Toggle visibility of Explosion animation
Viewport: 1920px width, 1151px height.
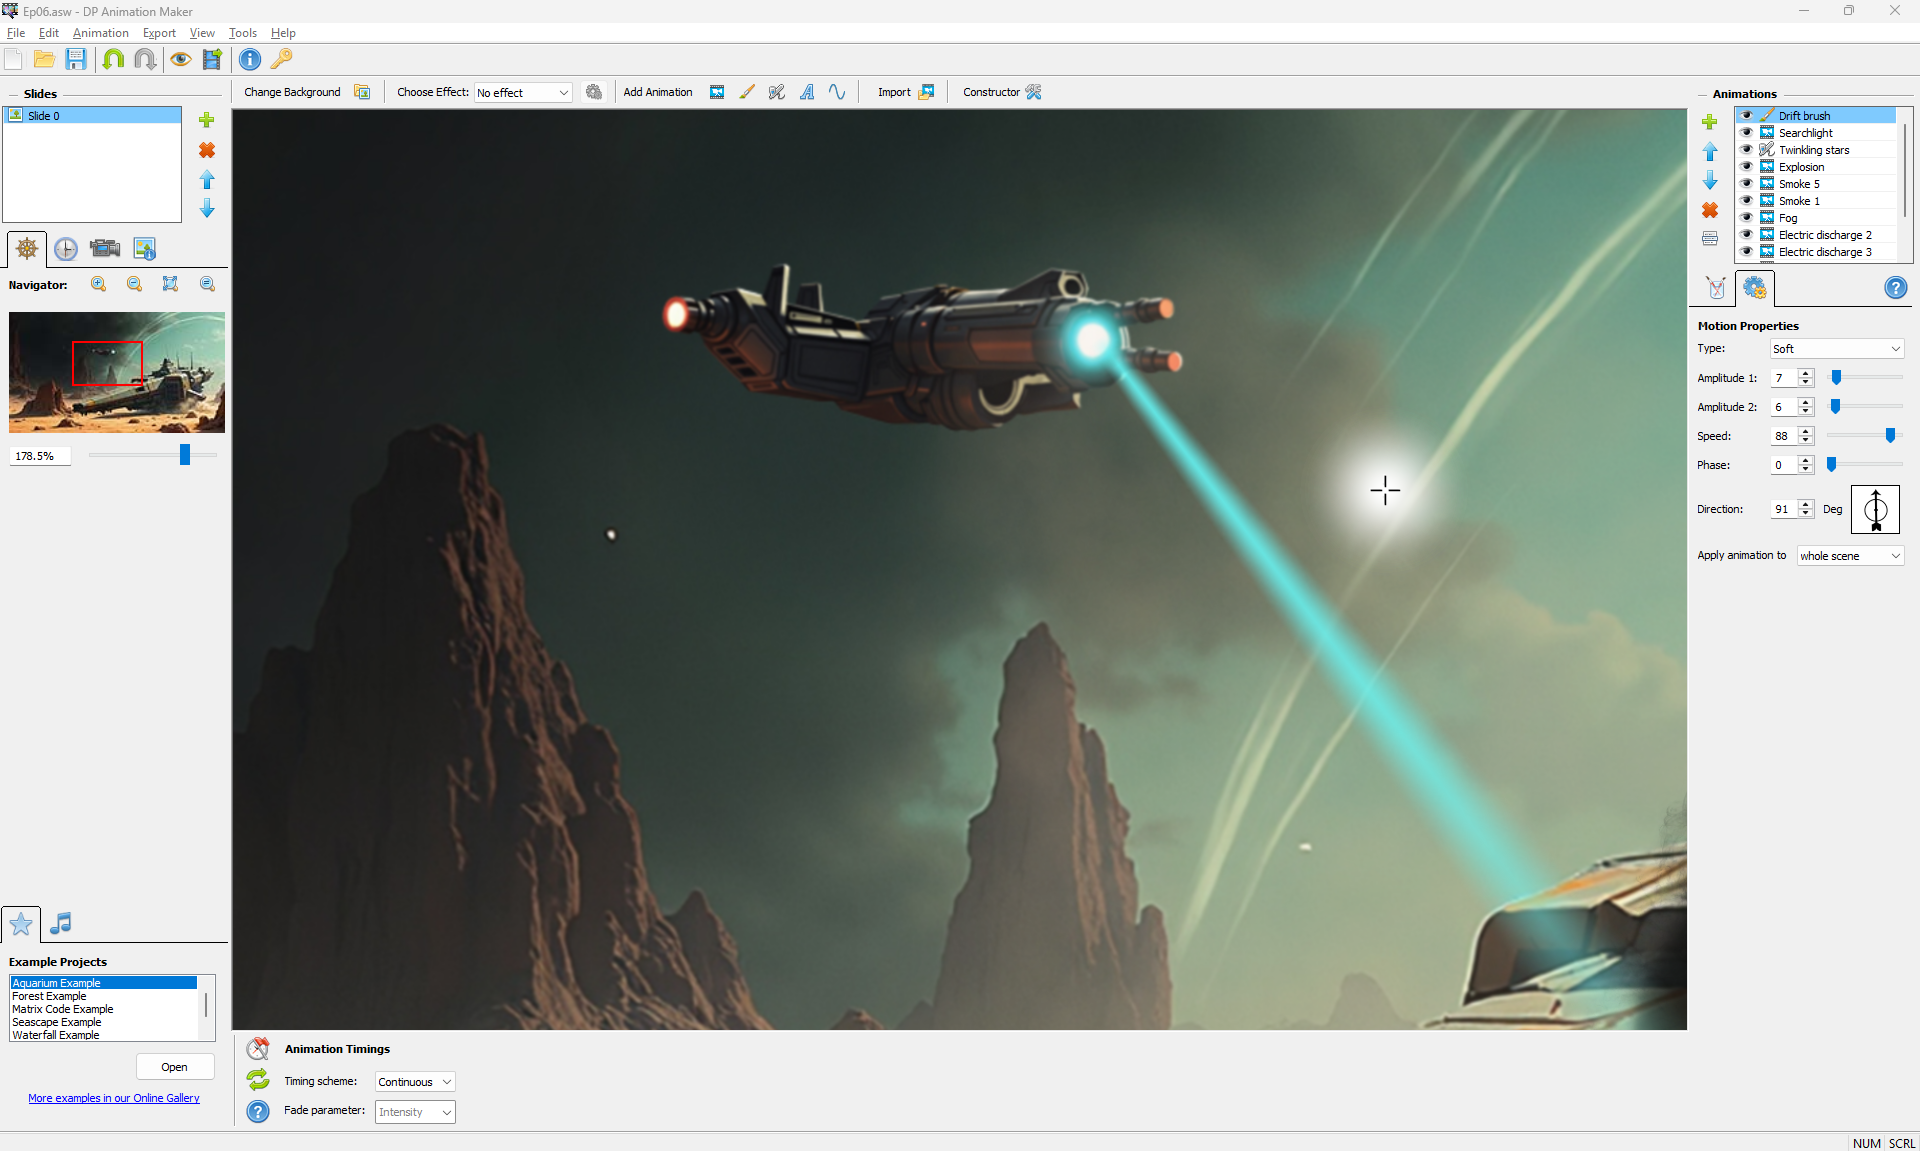[1747, 166]
